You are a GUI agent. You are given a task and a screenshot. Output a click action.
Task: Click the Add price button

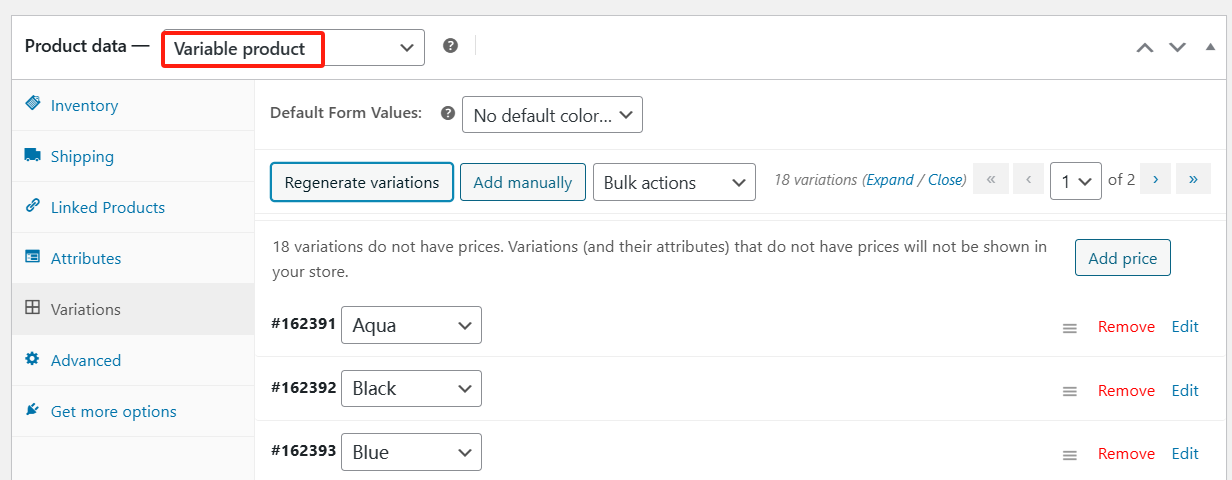coord(1122,258)
